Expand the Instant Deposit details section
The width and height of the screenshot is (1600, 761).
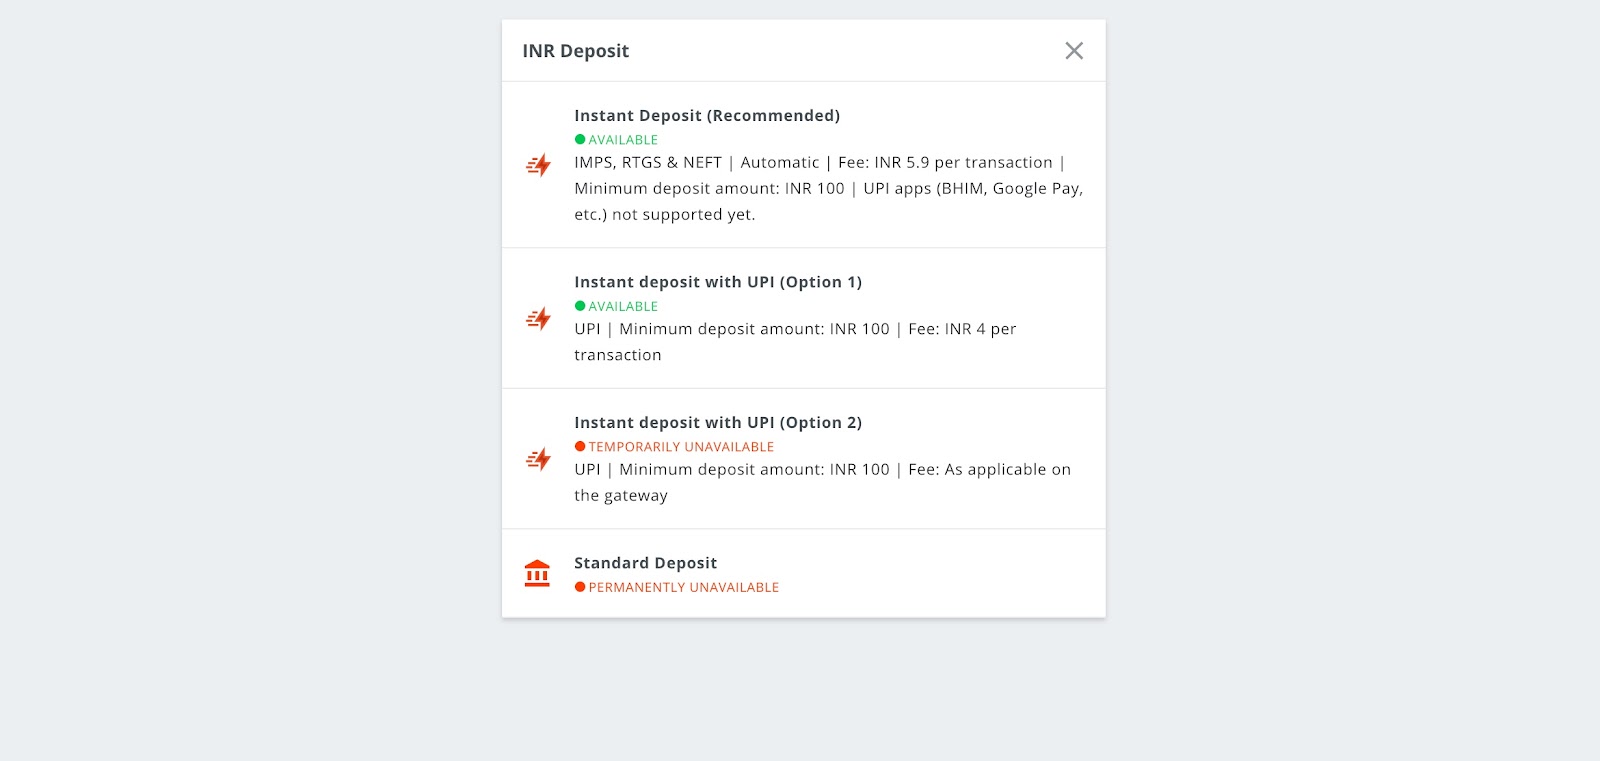pyautogui.click(x=803, y=164)
